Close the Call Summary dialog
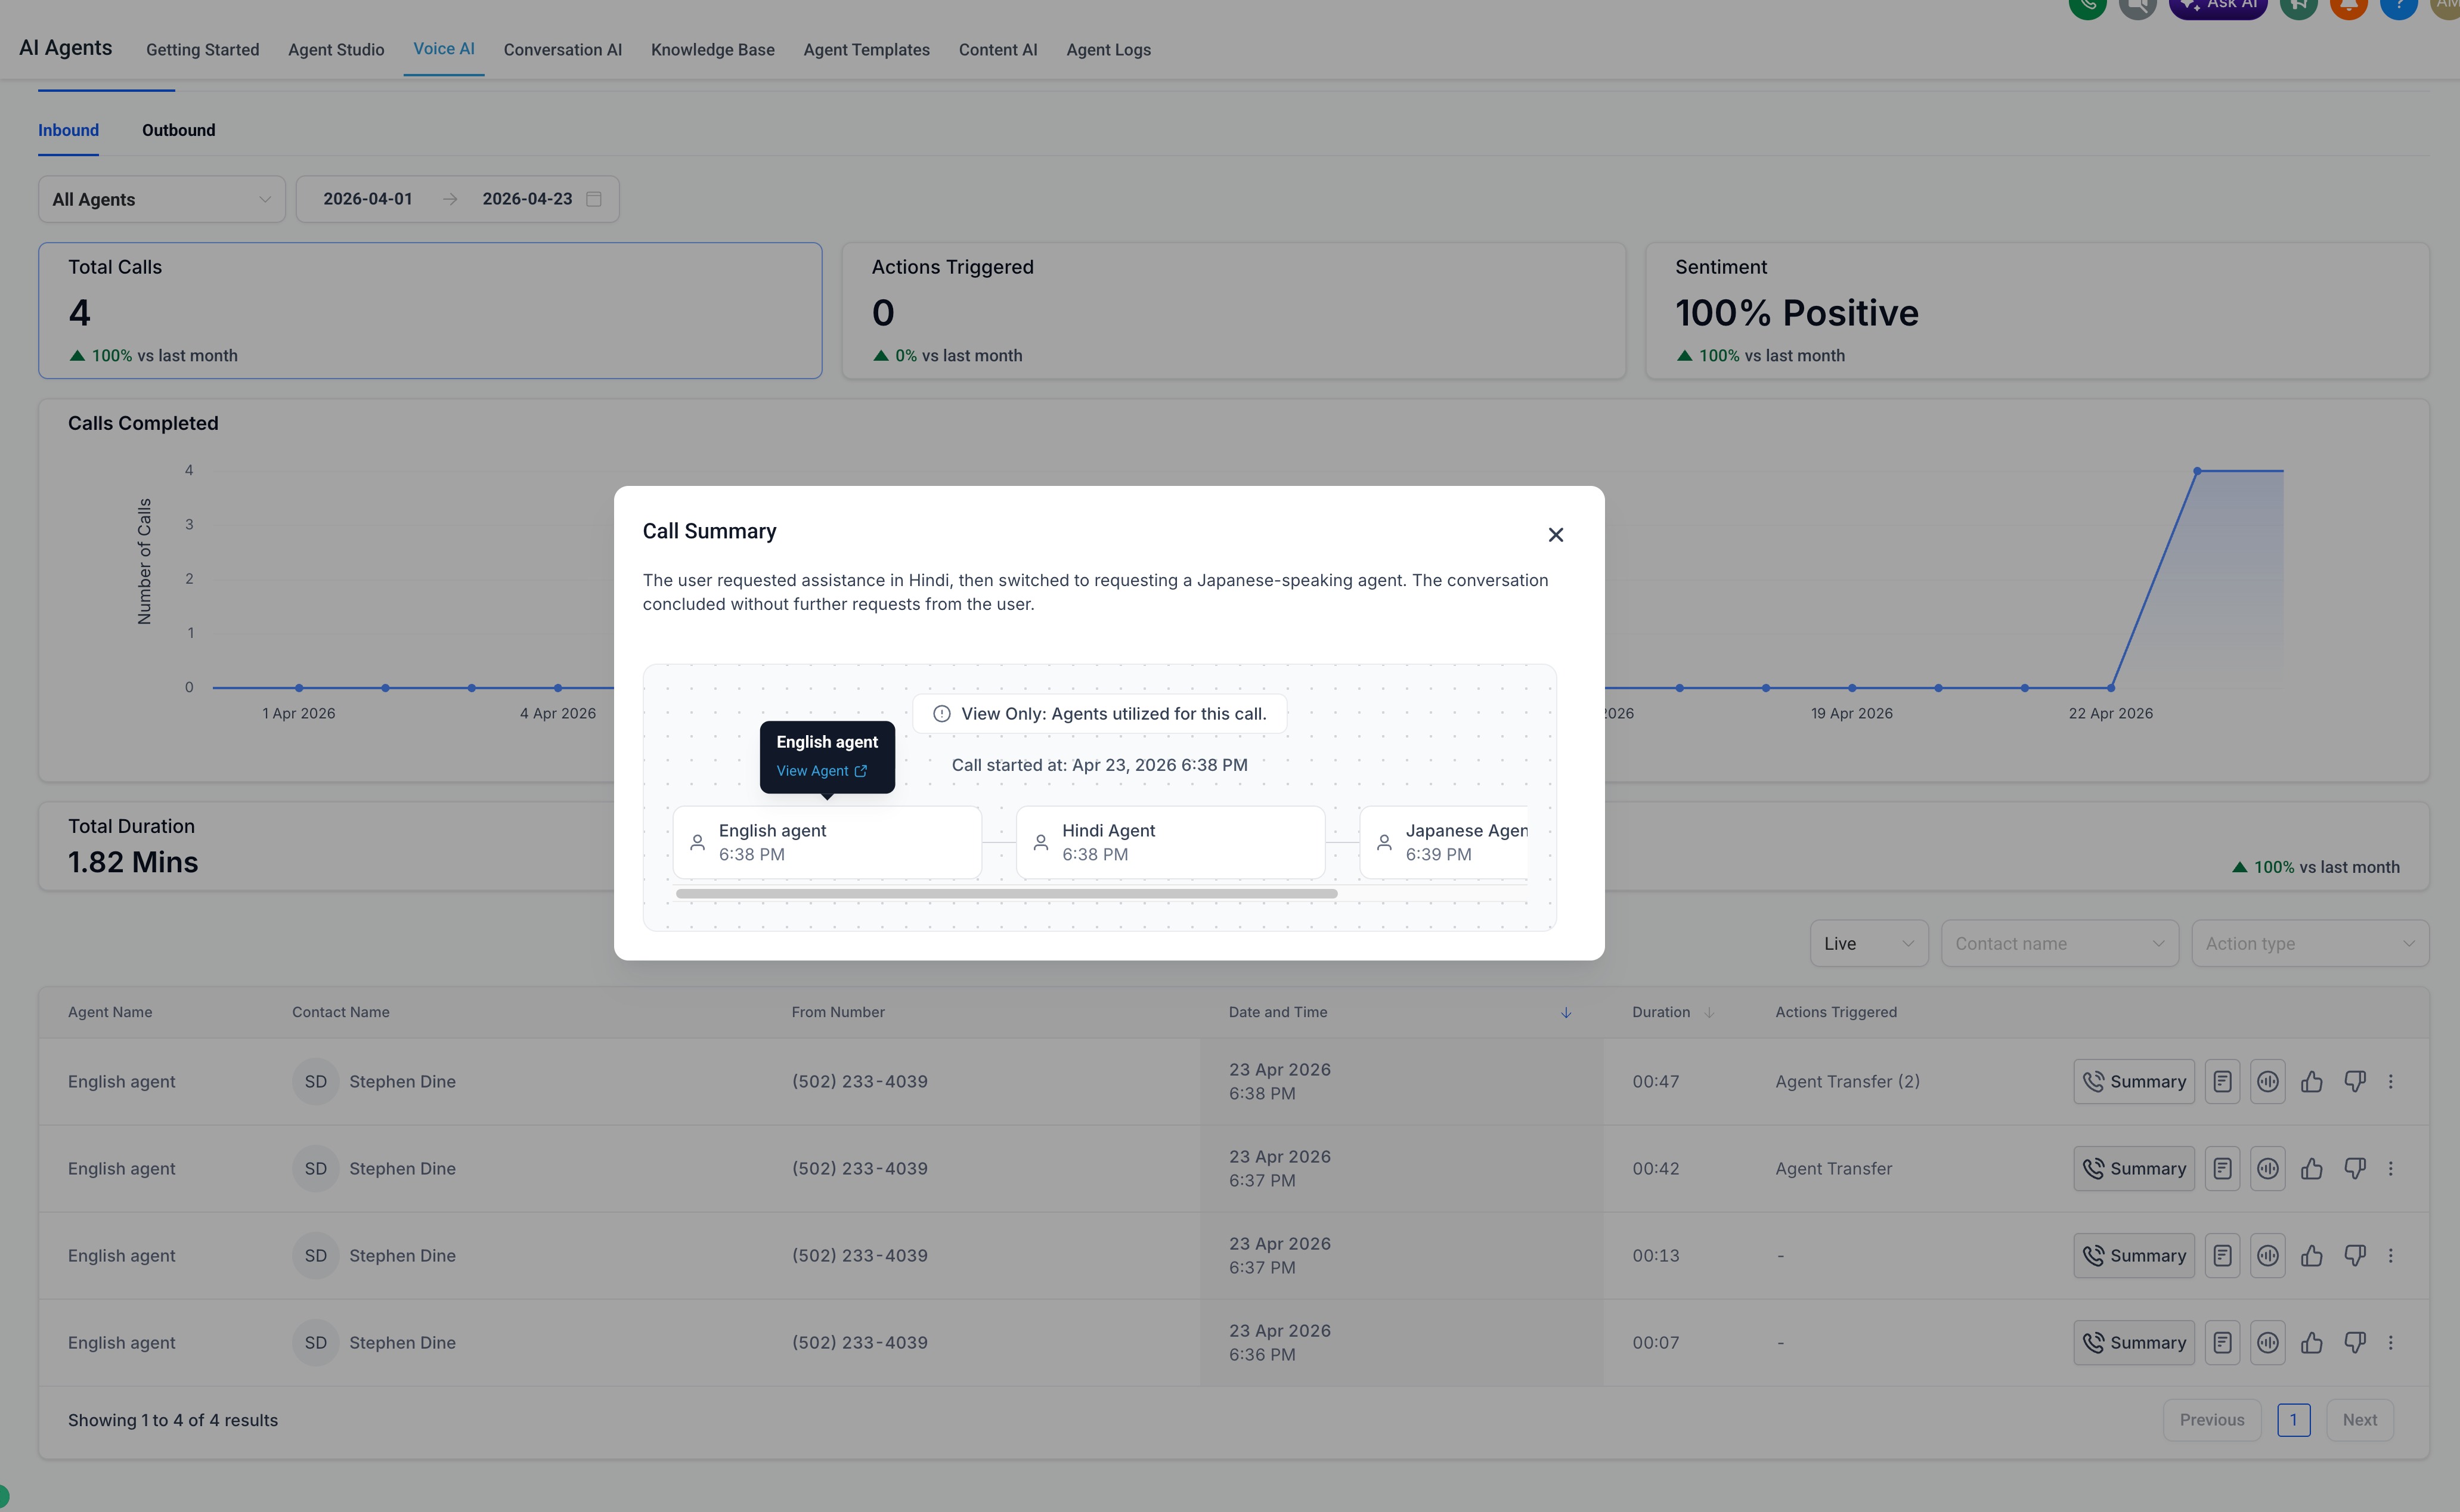This screenshot has height=1512, width=2460. [1555, 535]
